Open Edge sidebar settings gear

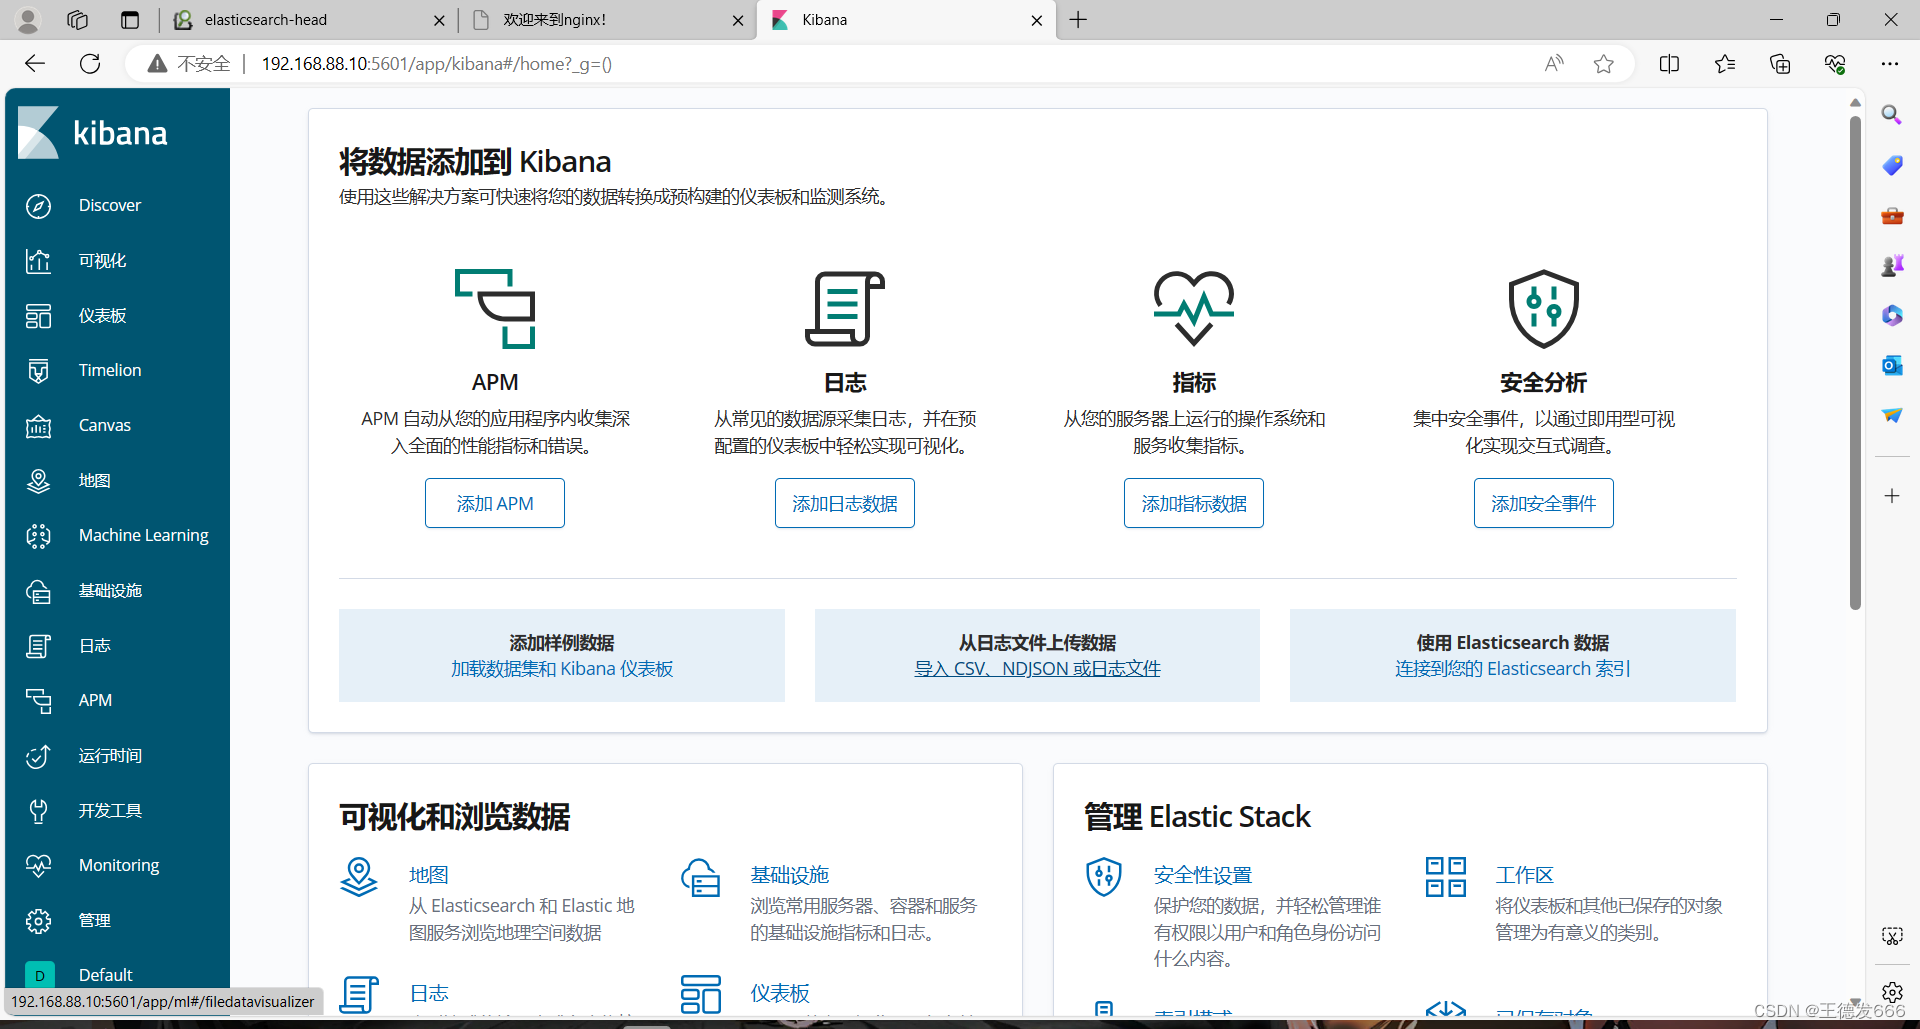pyautogui.click(x=1891, y=993)
